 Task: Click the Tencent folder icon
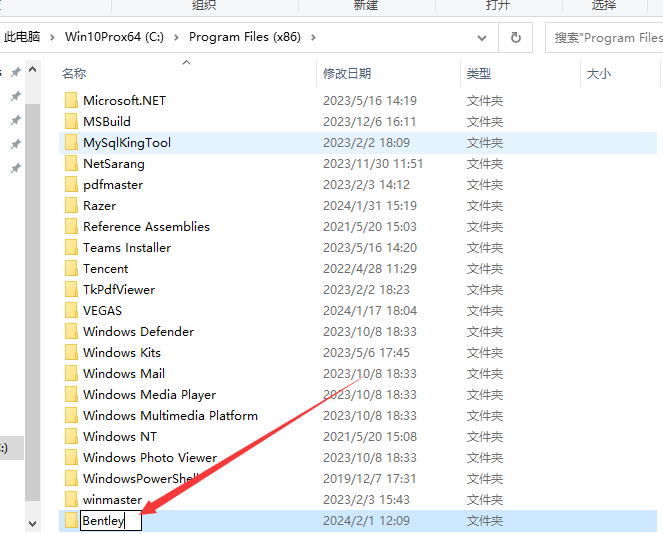[x=71, y=269]
